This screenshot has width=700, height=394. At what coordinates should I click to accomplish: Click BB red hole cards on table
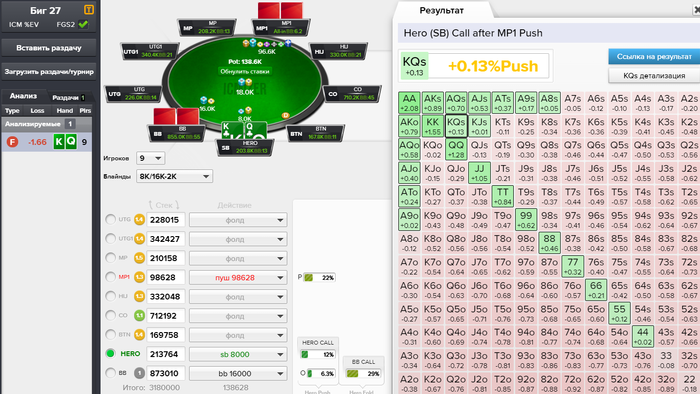coord(176,116)
